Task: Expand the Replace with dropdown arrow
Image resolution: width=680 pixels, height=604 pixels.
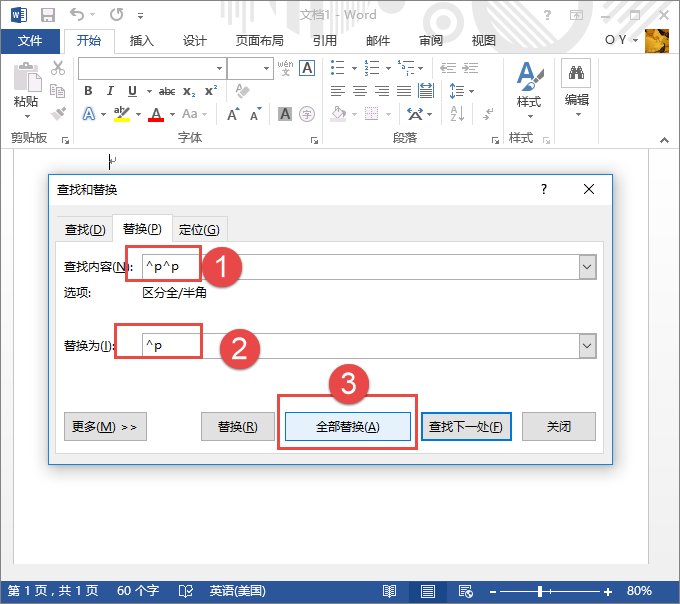Action: tap(587, 346)
